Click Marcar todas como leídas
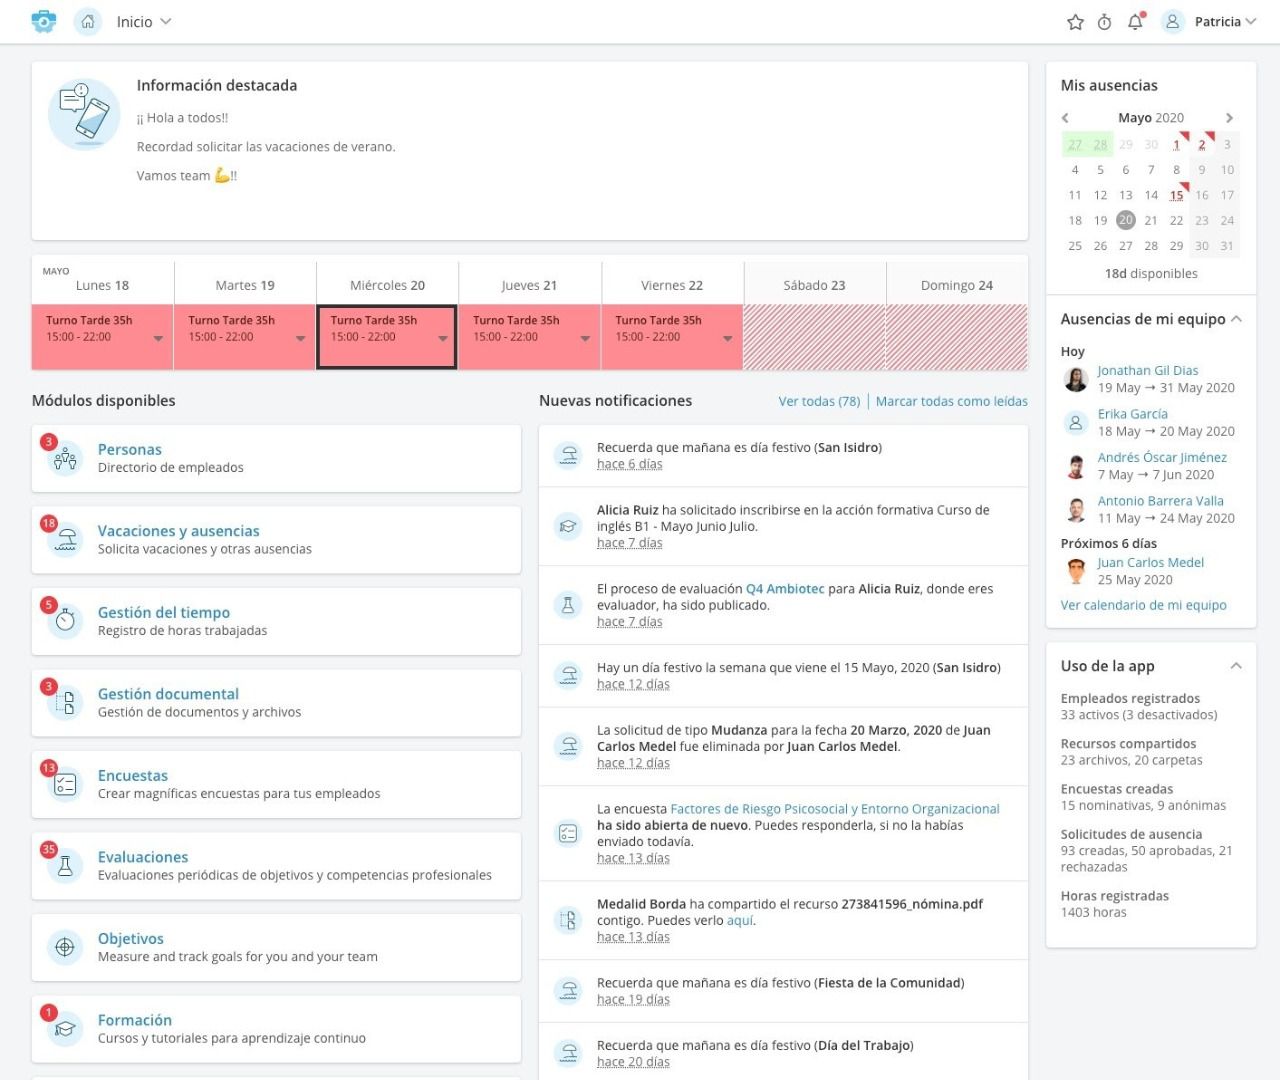Screen dimensions: 1280x1080 tap(951, 401)
